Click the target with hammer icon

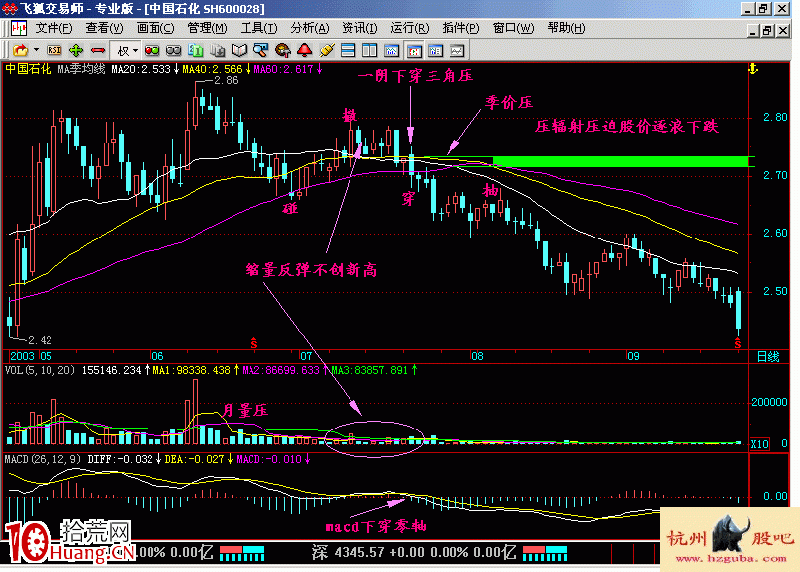282,50
